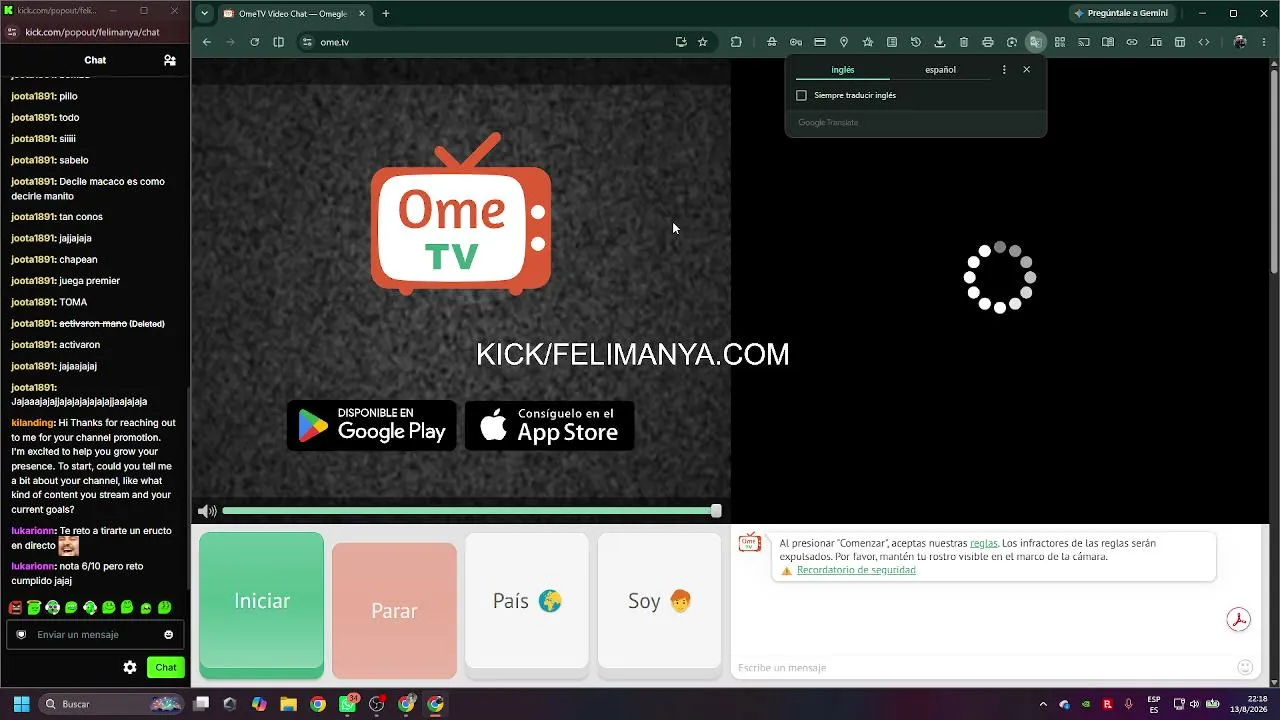The image size is (1280, 720).
Task: Open the OmeTV chat emoji picker
Action: pos(1245,667)
